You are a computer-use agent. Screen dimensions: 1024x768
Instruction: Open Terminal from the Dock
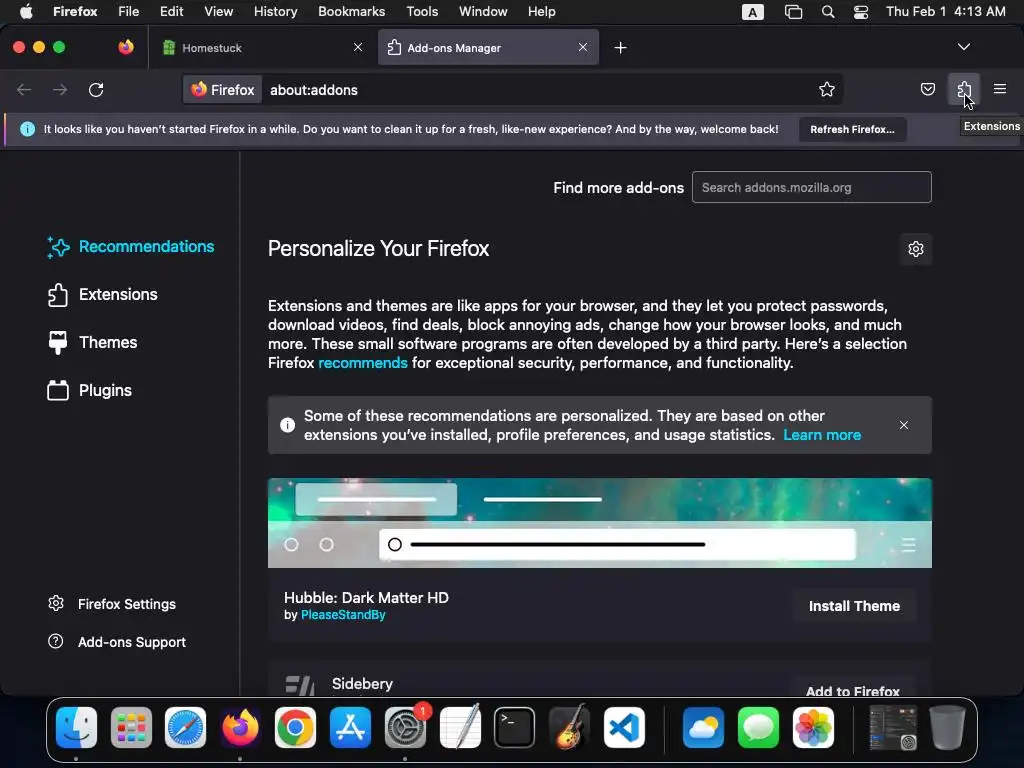tap(514, 728)
